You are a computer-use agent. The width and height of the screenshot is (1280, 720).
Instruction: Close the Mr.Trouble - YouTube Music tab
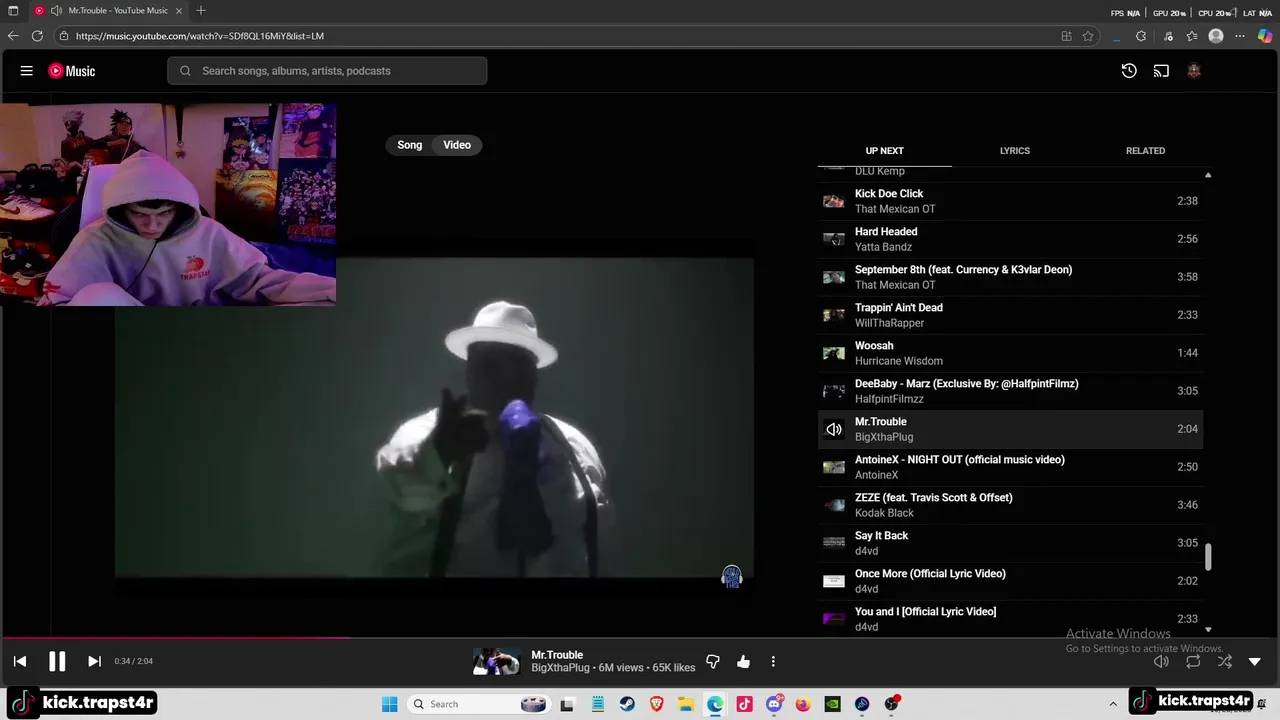(179, 11)
